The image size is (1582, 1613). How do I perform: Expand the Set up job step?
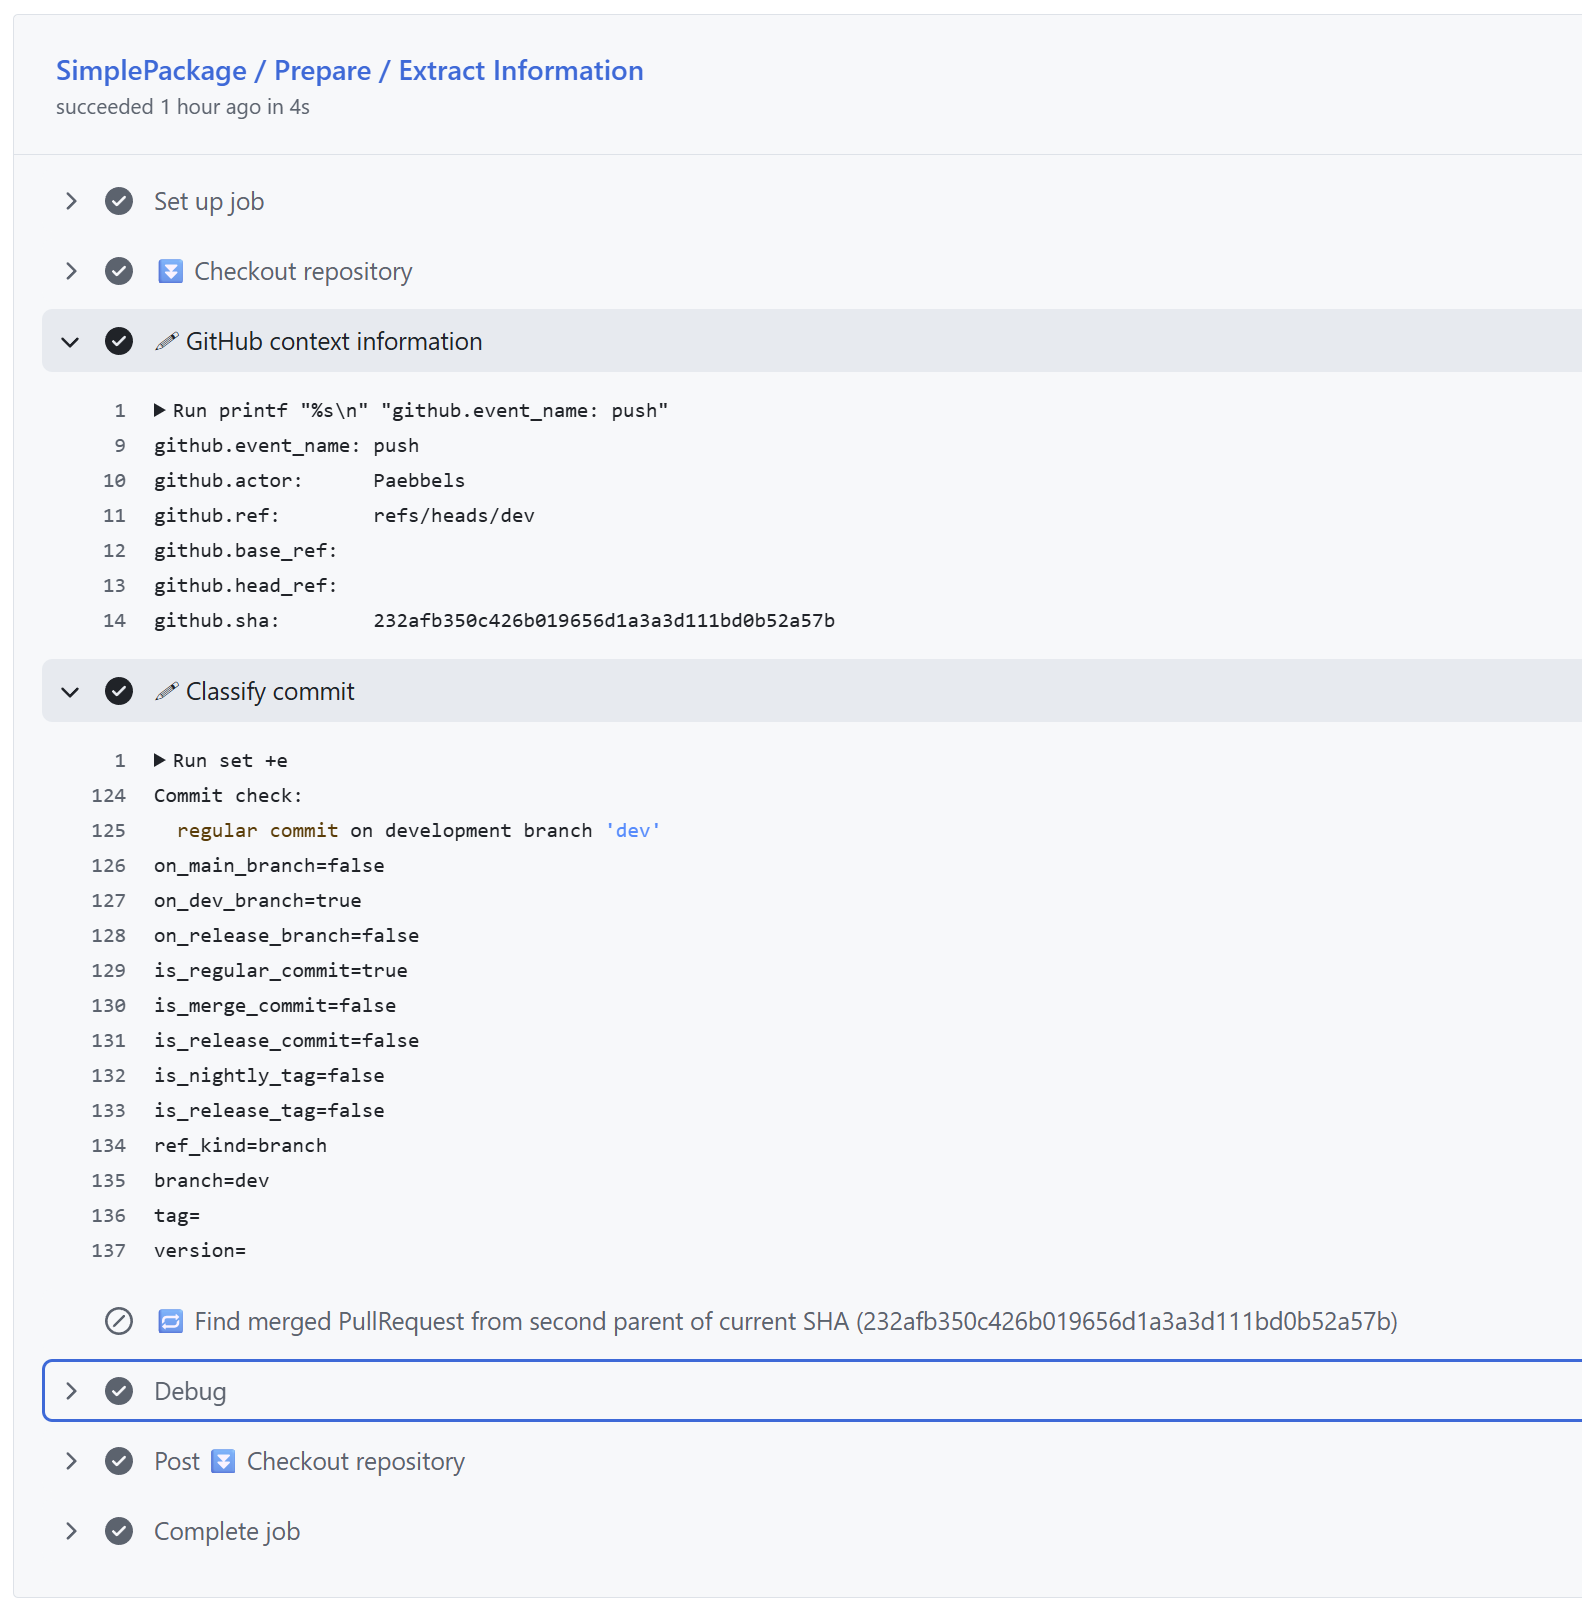pos(71,201)
